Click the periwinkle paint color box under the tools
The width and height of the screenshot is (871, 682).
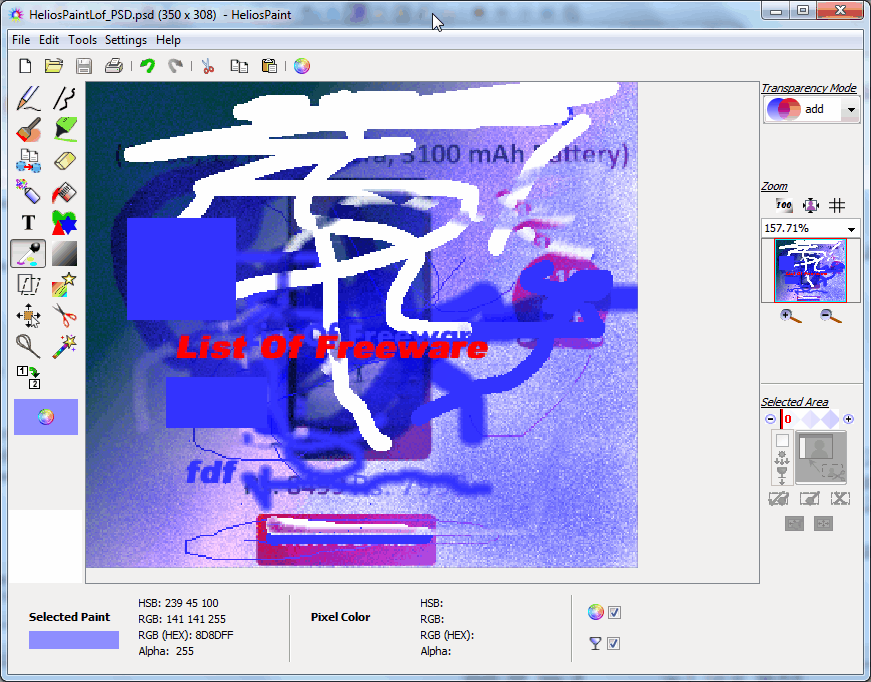point(46,417)
